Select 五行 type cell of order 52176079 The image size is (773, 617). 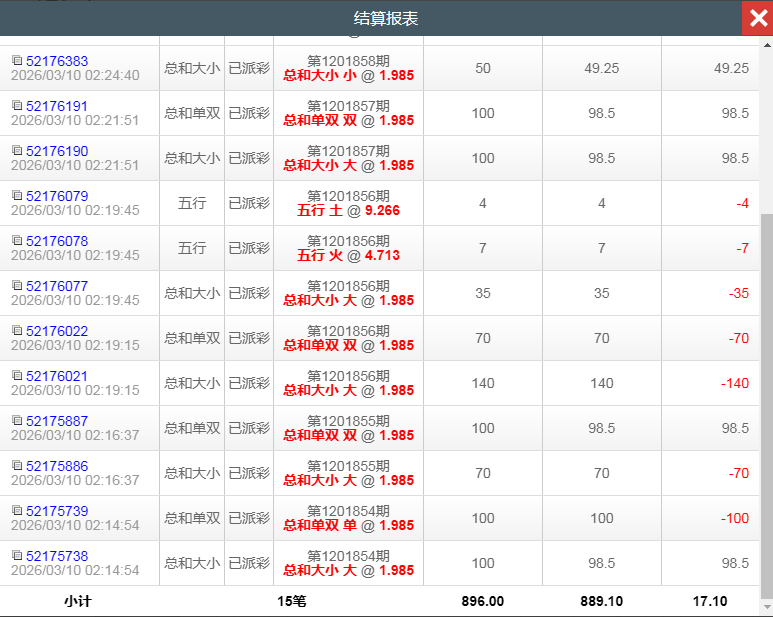coord(192,204)
